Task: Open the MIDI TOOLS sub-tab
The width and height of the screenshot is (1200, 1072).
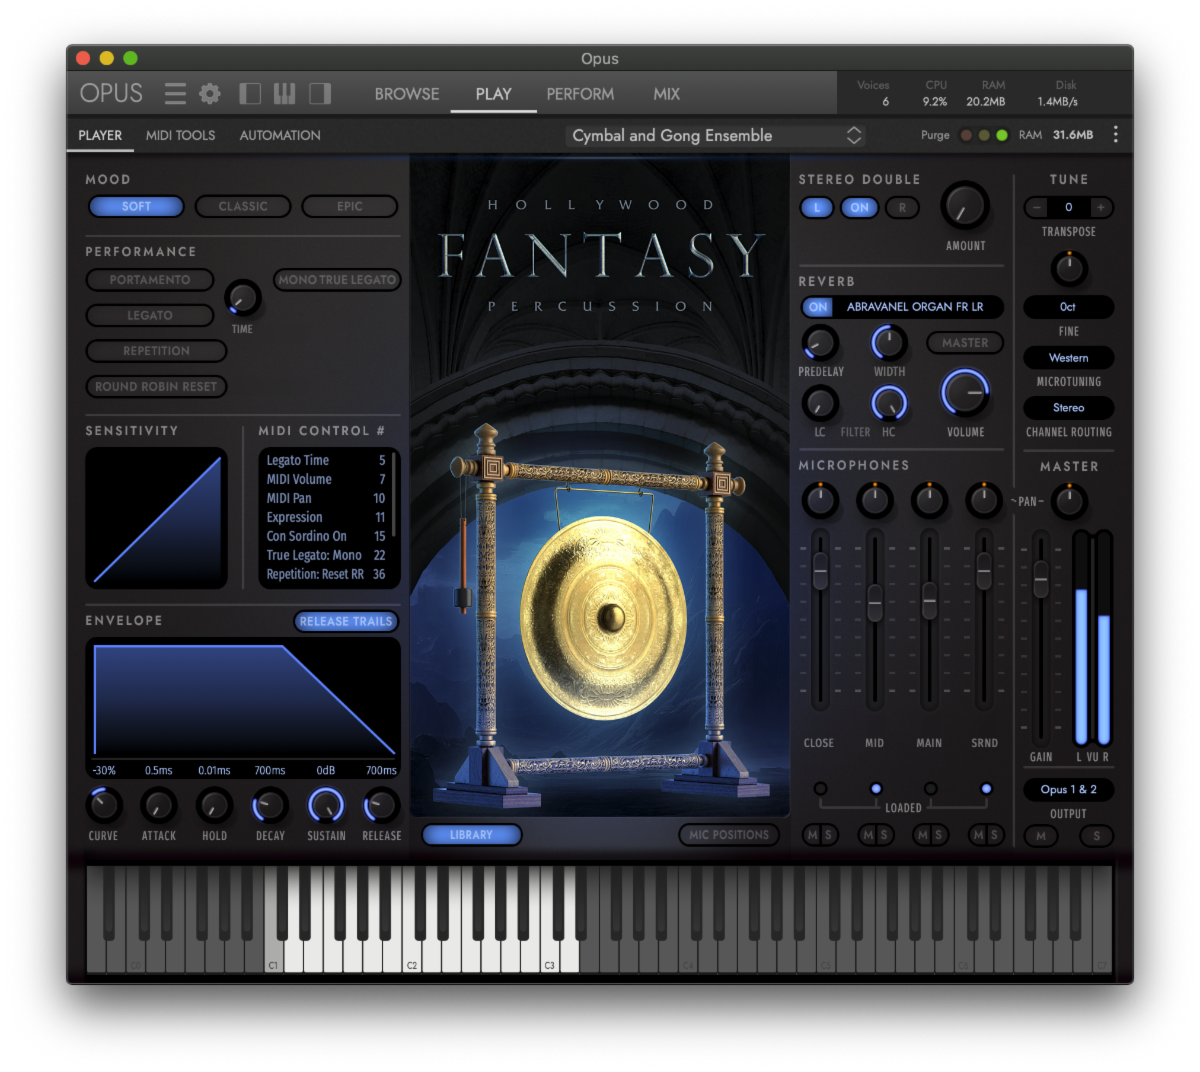Action: coord(180,135)
